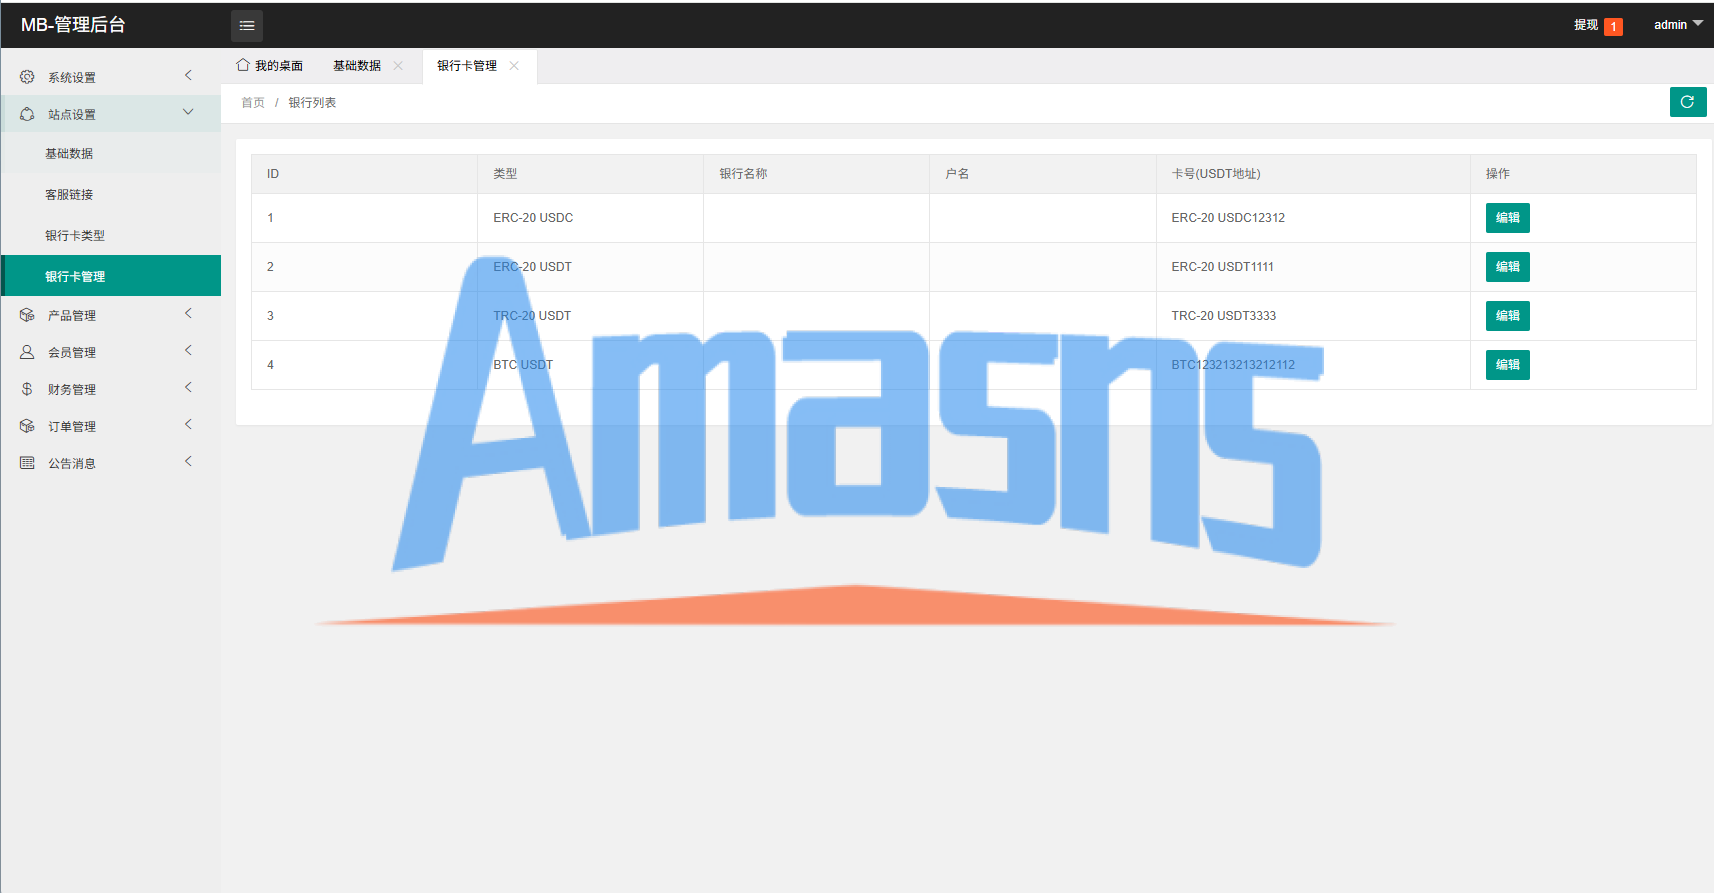Collapse the 站点设置 menu chevron
The image size is (1714, 893).
coord(188,113)
